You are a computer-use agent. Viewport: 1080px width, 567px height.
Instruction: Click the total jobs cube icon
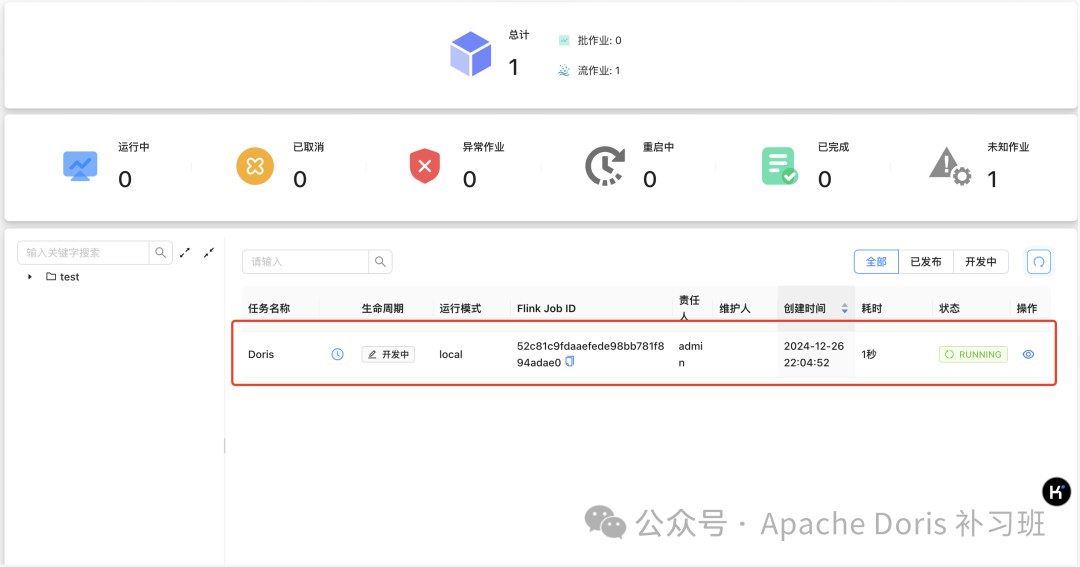point(470,54)
